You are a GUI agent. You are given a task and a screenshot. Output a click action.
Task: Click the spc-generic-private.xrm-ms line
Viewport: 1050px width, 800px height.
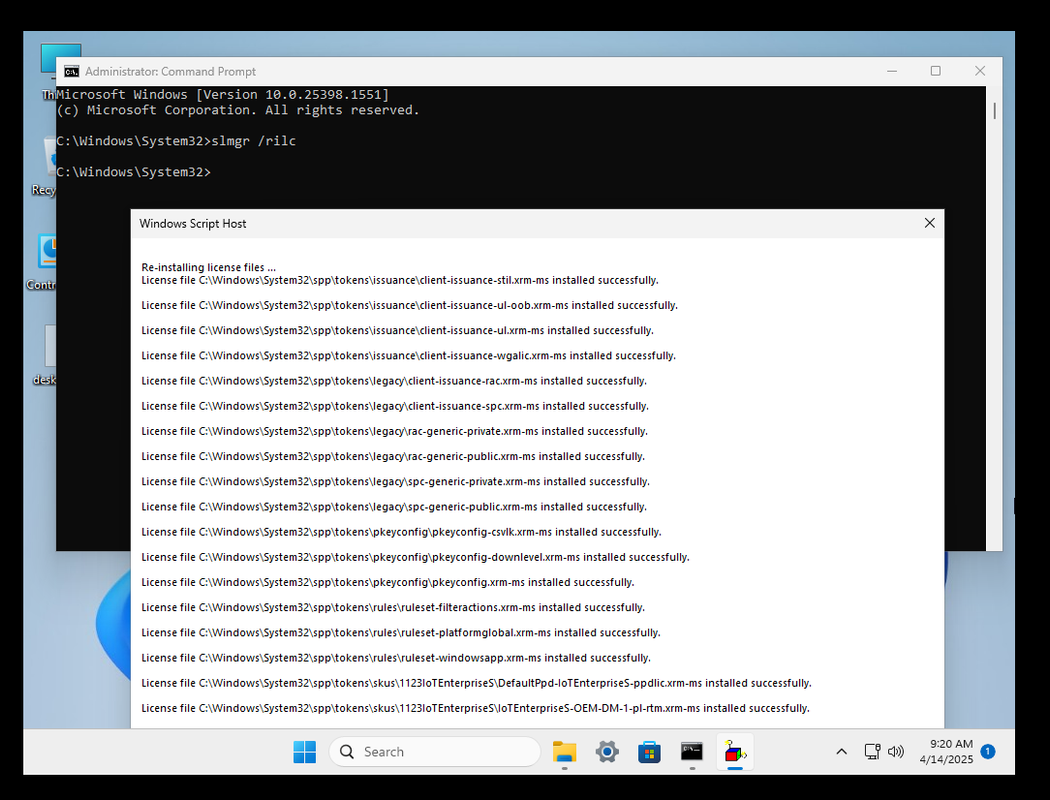coord(396,482)
